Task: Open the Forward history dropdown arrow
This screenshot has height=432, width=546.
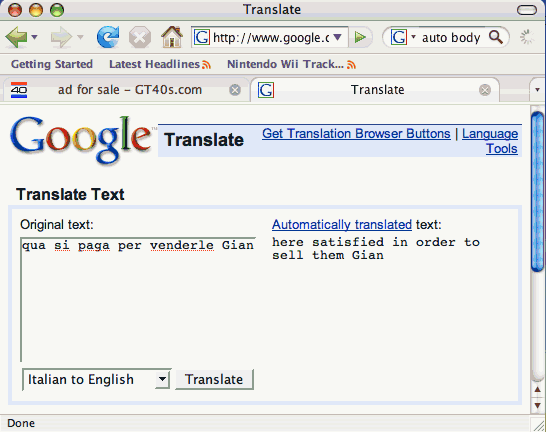Action: [x=80, y=37]
